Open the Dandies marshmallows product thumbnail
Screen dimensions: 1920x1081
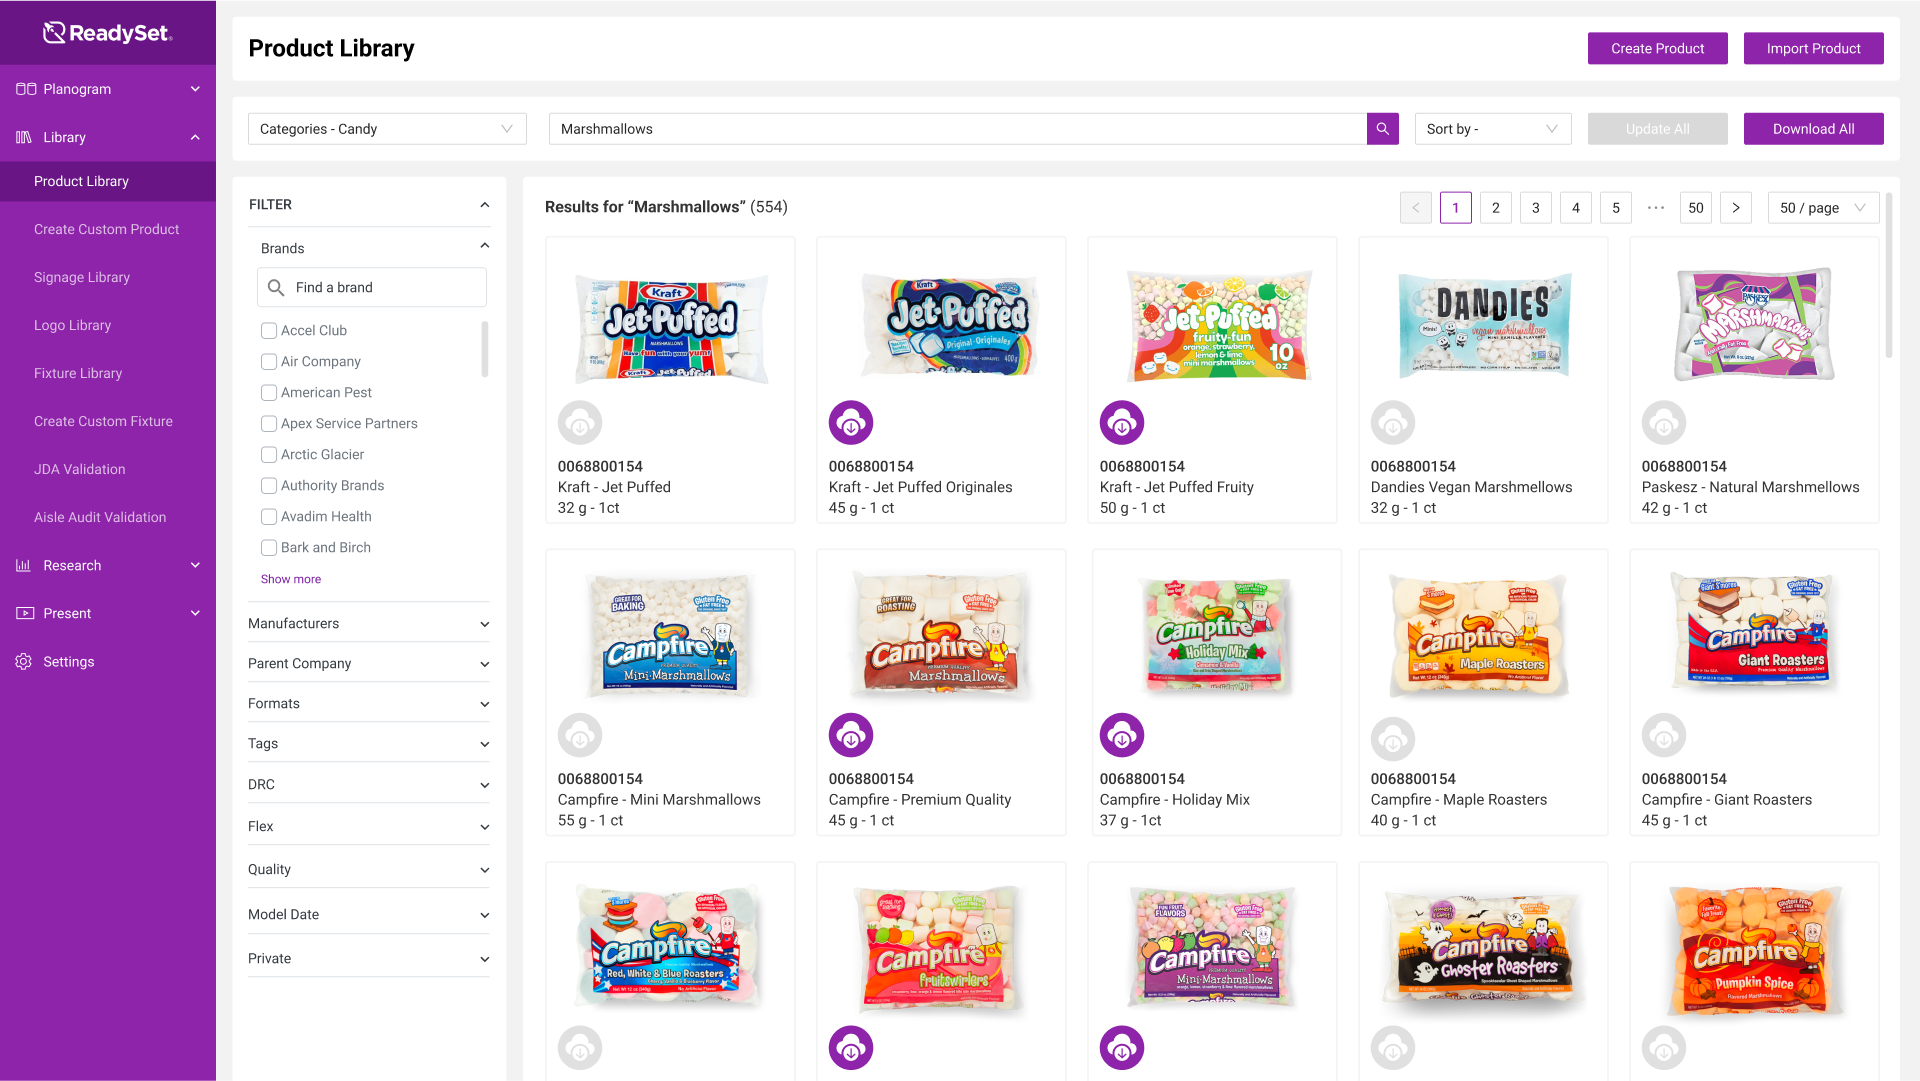click(1484, 324)
